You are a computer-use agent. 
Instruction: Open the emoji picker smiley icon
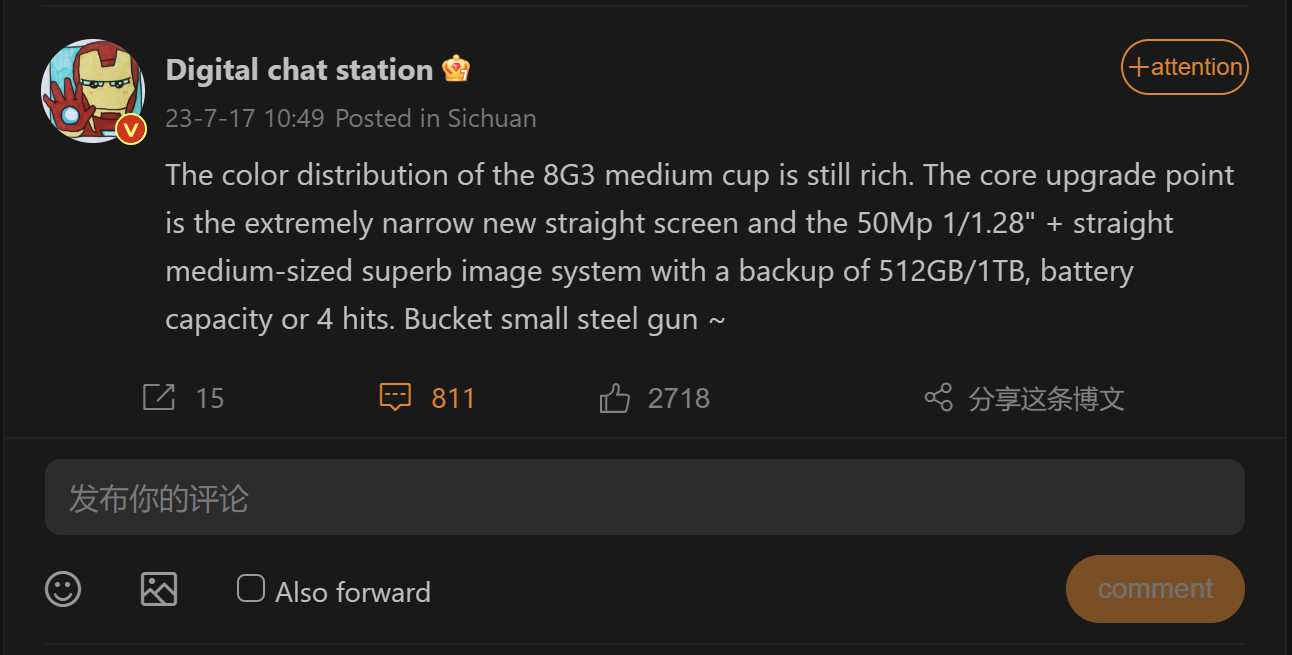pyautogui.click(x=63, y=589)
